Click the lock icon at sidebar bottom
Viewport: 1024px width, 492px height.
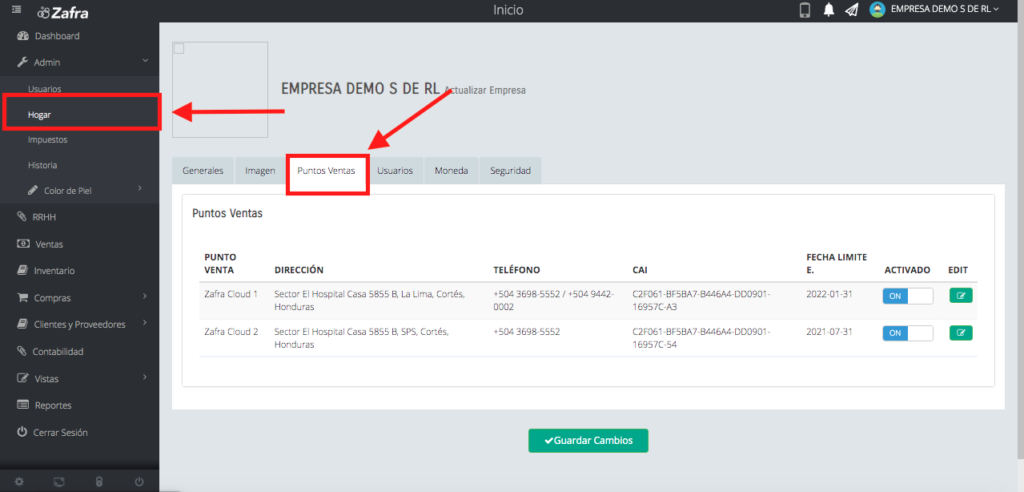coord(99,482)
